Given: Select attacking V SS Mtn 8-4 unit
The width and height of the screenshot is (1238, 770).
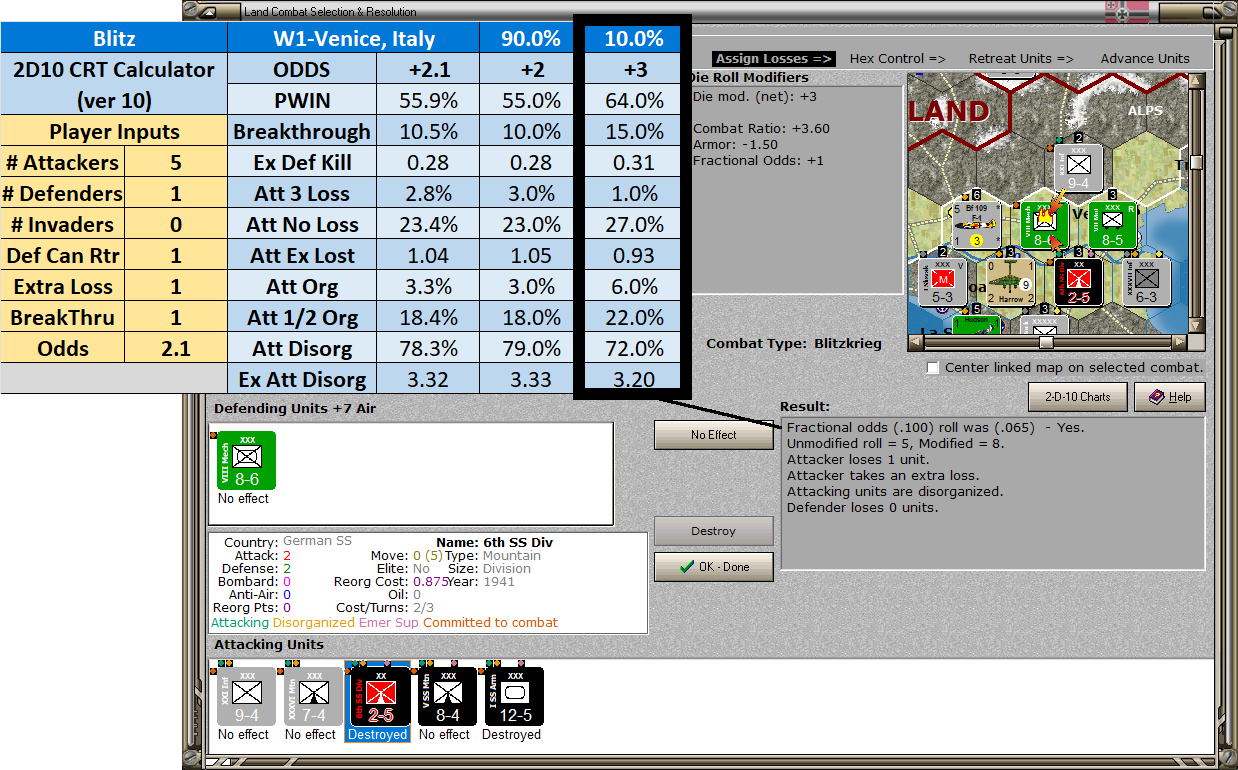Looking at the screenshot, I should 448,697.
